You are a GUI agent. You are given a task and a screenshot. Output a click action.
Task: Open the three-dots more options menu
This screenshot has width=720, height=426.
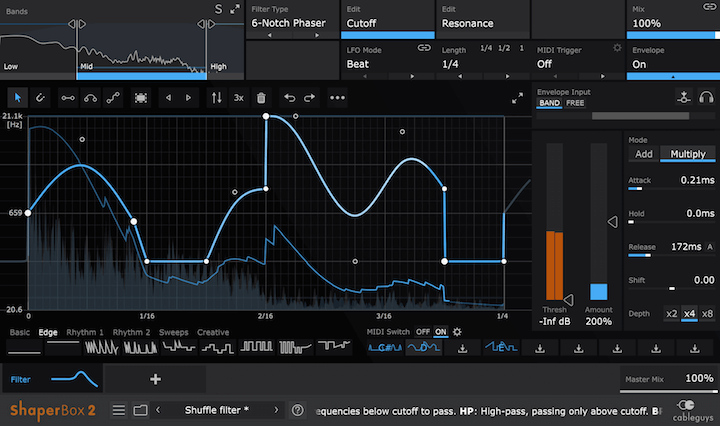pyautogui.click(x=337, y=98)
